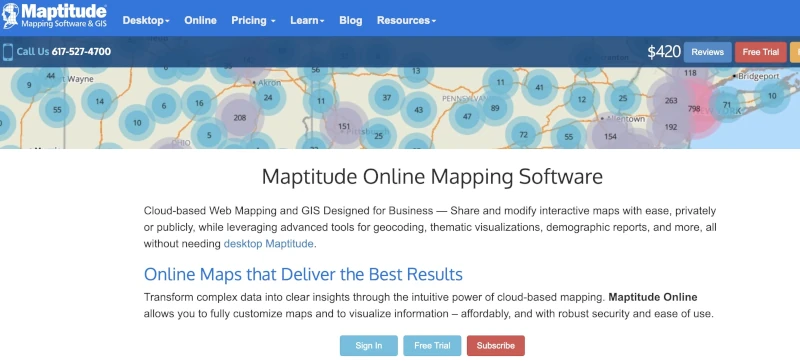The height and width of the screenshot is (361, 800).
Task: Select the 24 cluster marker near Akron
Action: [x=268, y=97]
